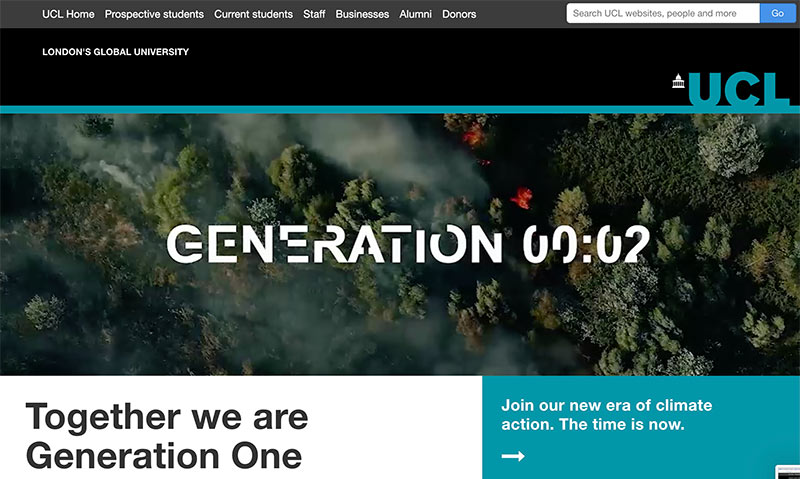Click the UCL logo
The image size is (800, 479).
tap(732, 89)
